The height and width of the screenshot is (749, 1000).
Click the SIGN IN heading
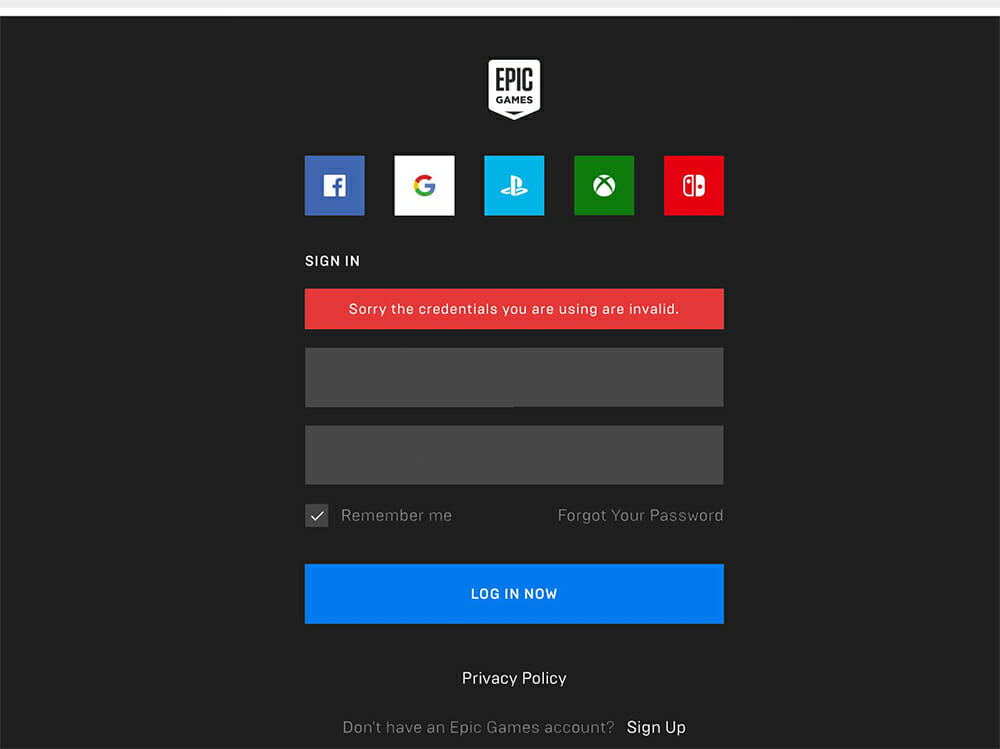point(332,261)
